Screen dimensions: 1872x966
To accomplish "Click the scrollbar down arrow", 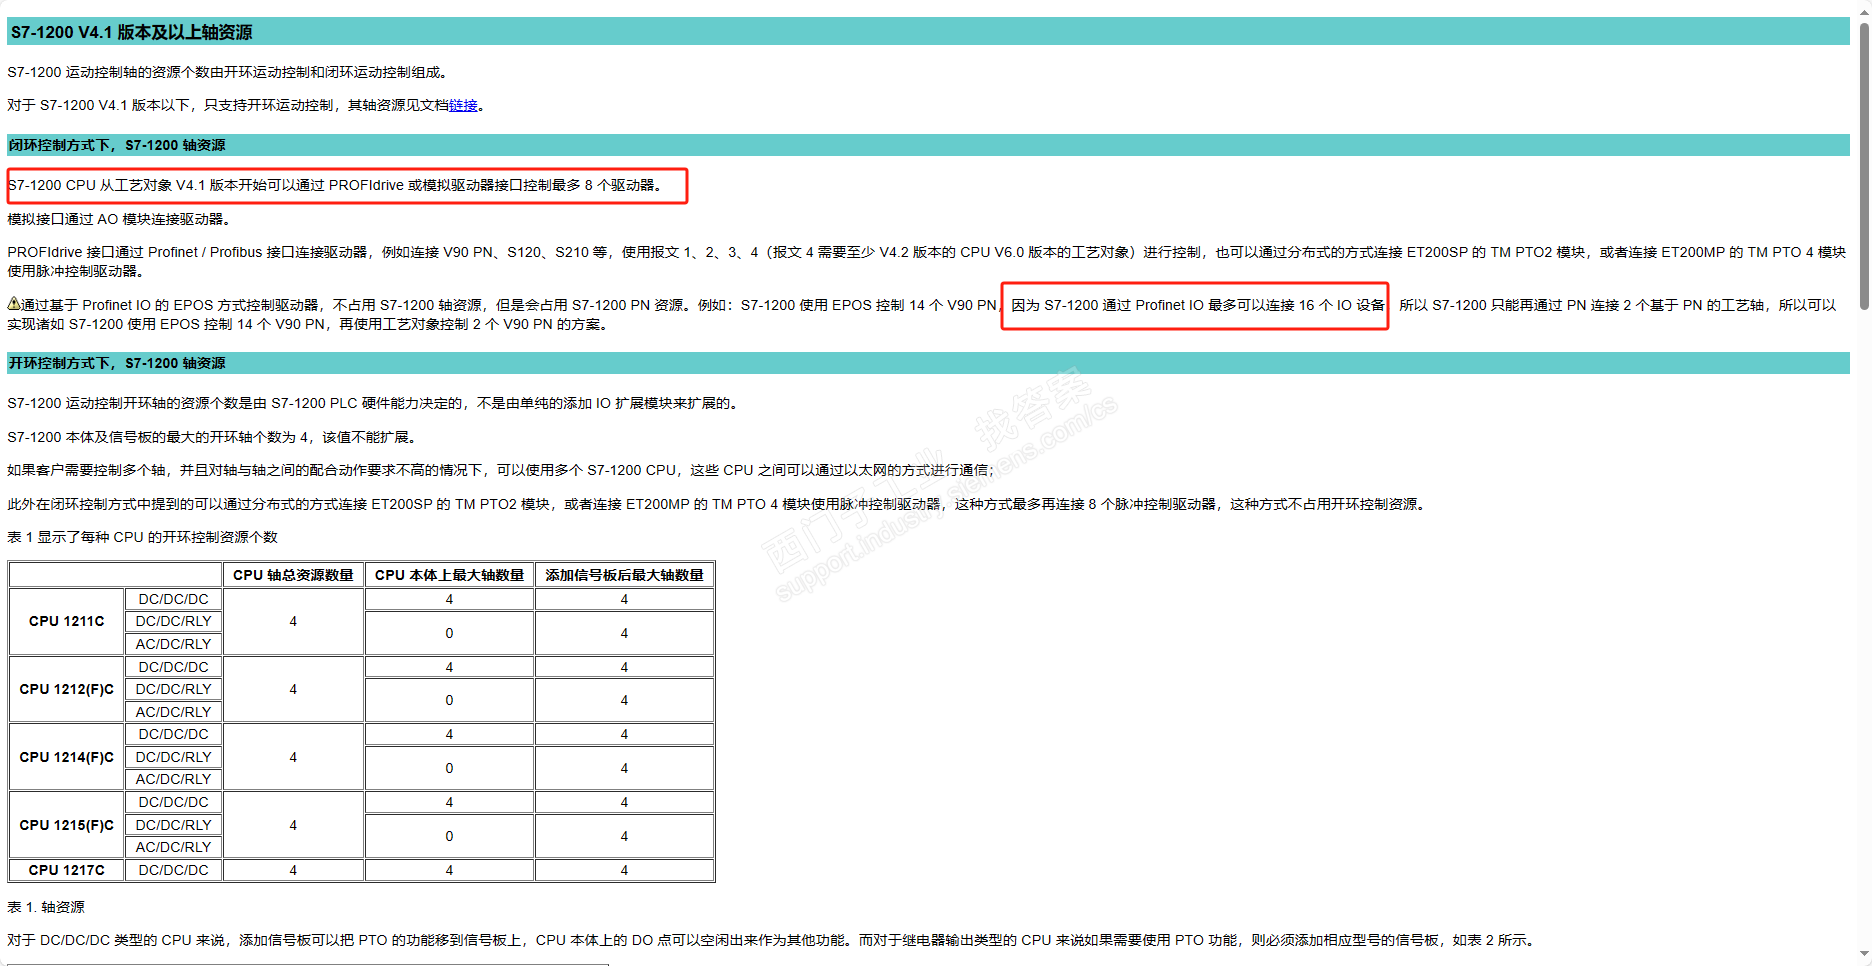I will point(1864,956).
